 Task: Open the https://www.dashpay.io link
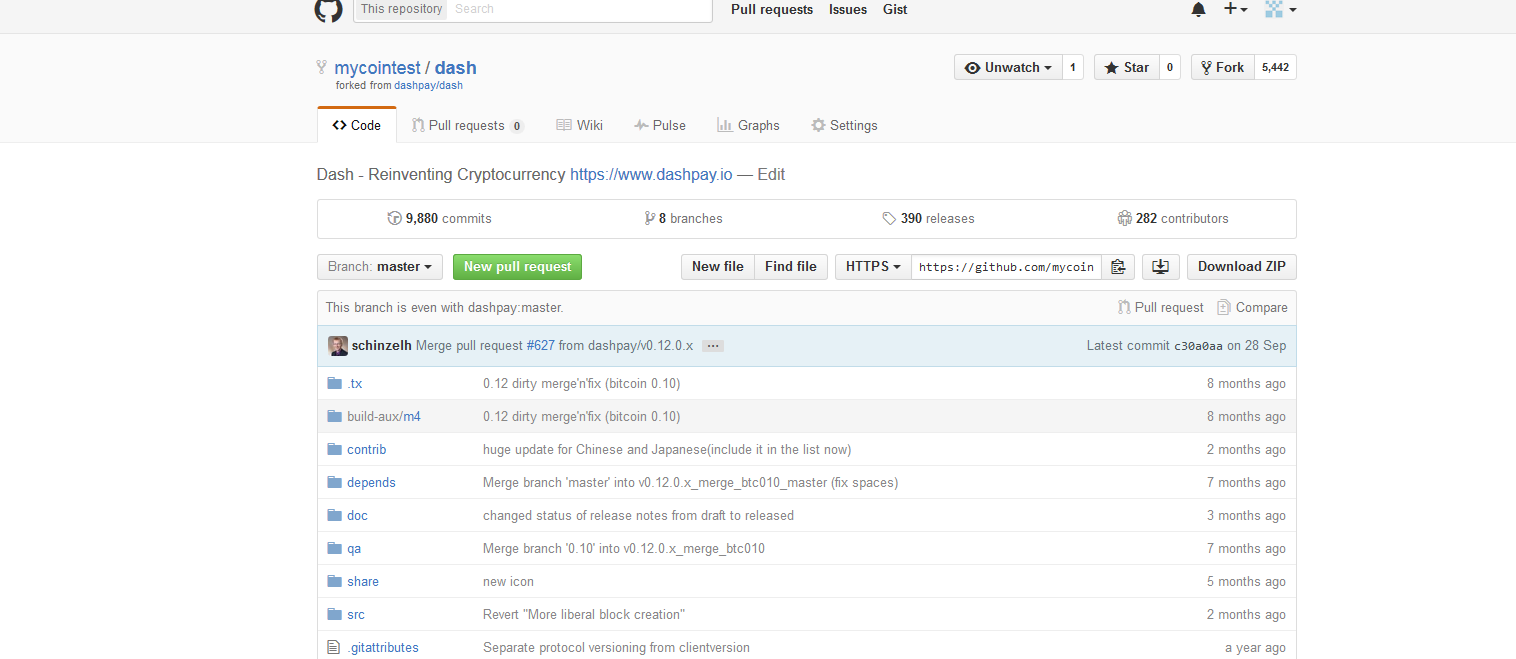click(651, 175)
